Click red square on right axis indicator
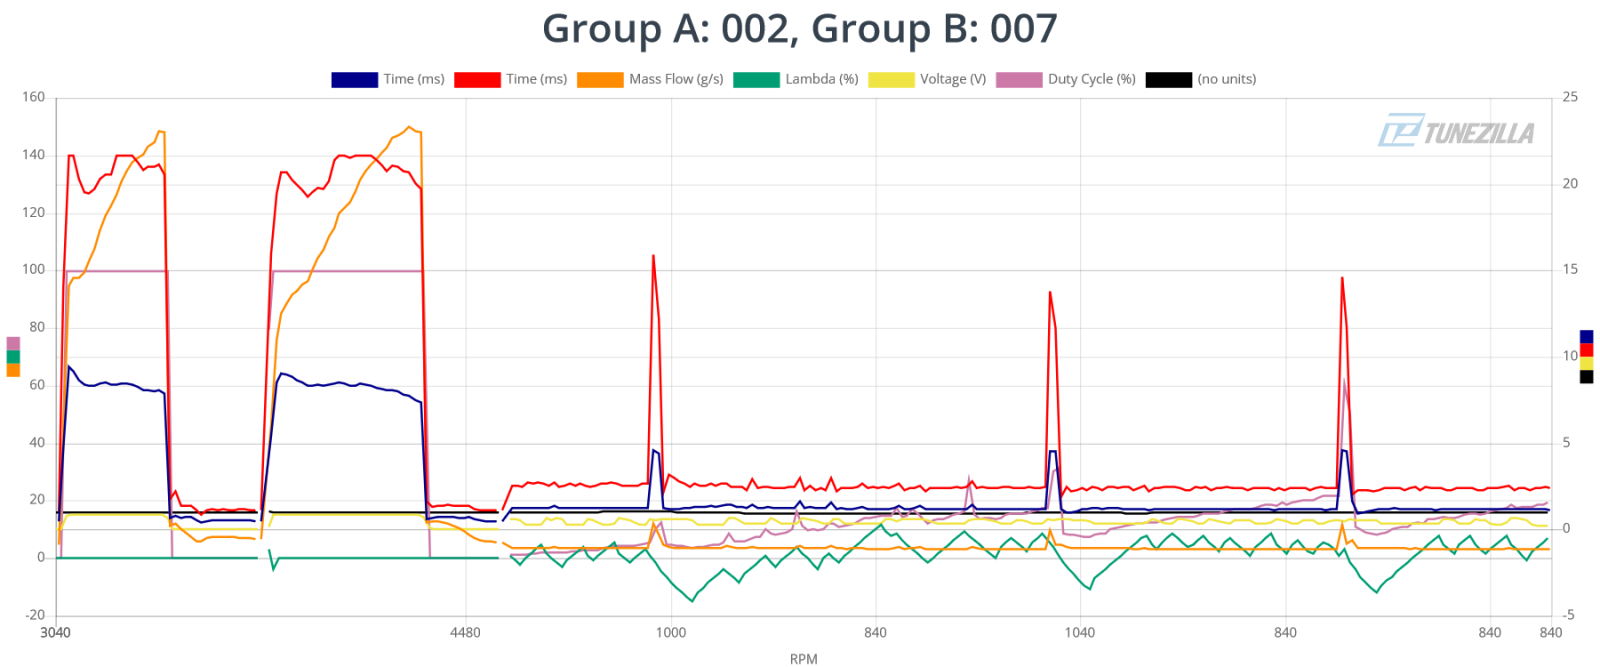This screenshot has height=667, width=1600. click(1586, 350)
